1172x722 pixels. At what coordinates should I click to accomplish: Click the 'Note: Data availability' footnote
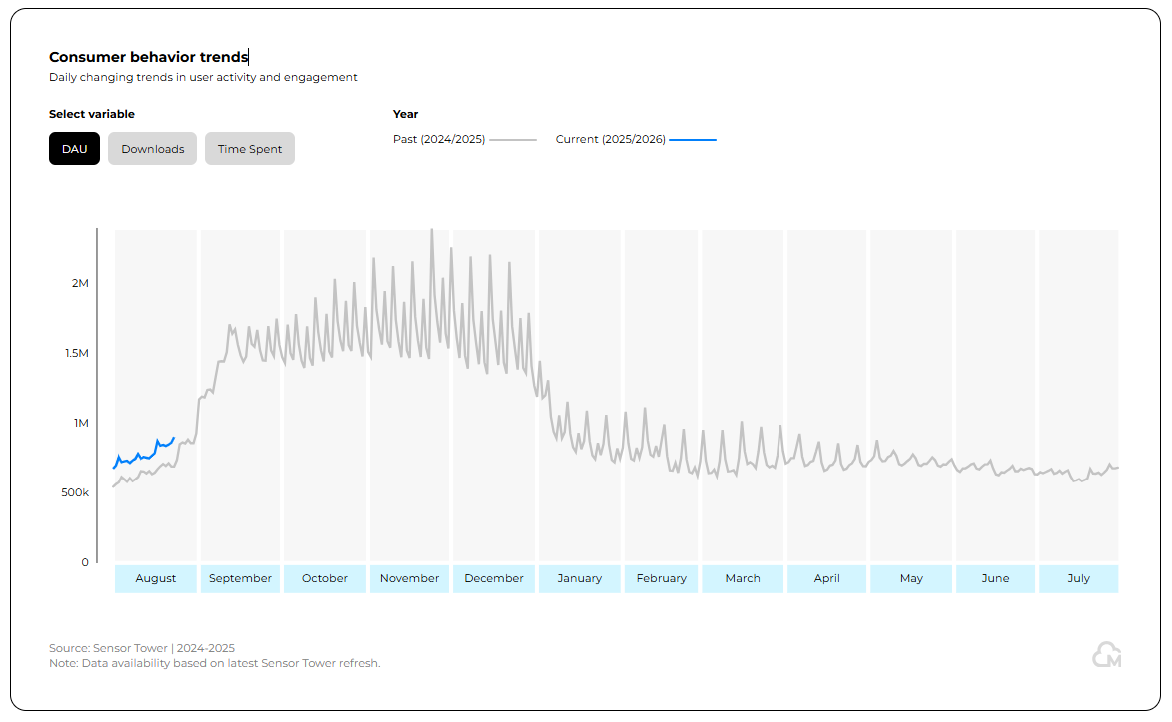215,663
